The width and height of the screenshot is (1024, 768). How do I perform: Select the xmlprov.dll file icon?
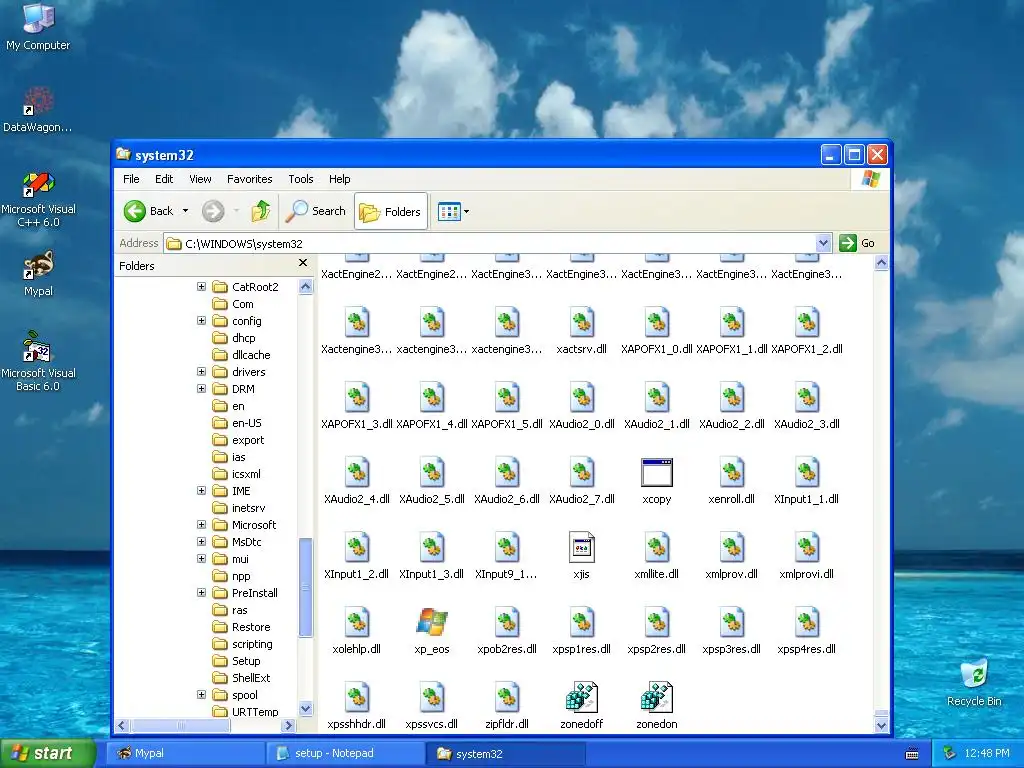(731, 548)
